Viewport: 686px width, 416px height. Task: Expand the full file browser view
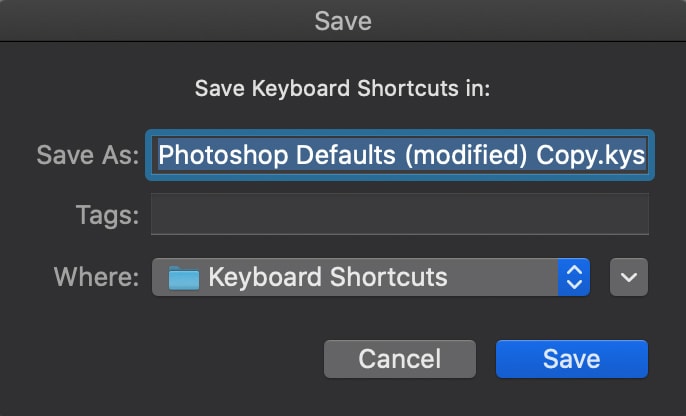pyautogui.click(x=629, y=277)
